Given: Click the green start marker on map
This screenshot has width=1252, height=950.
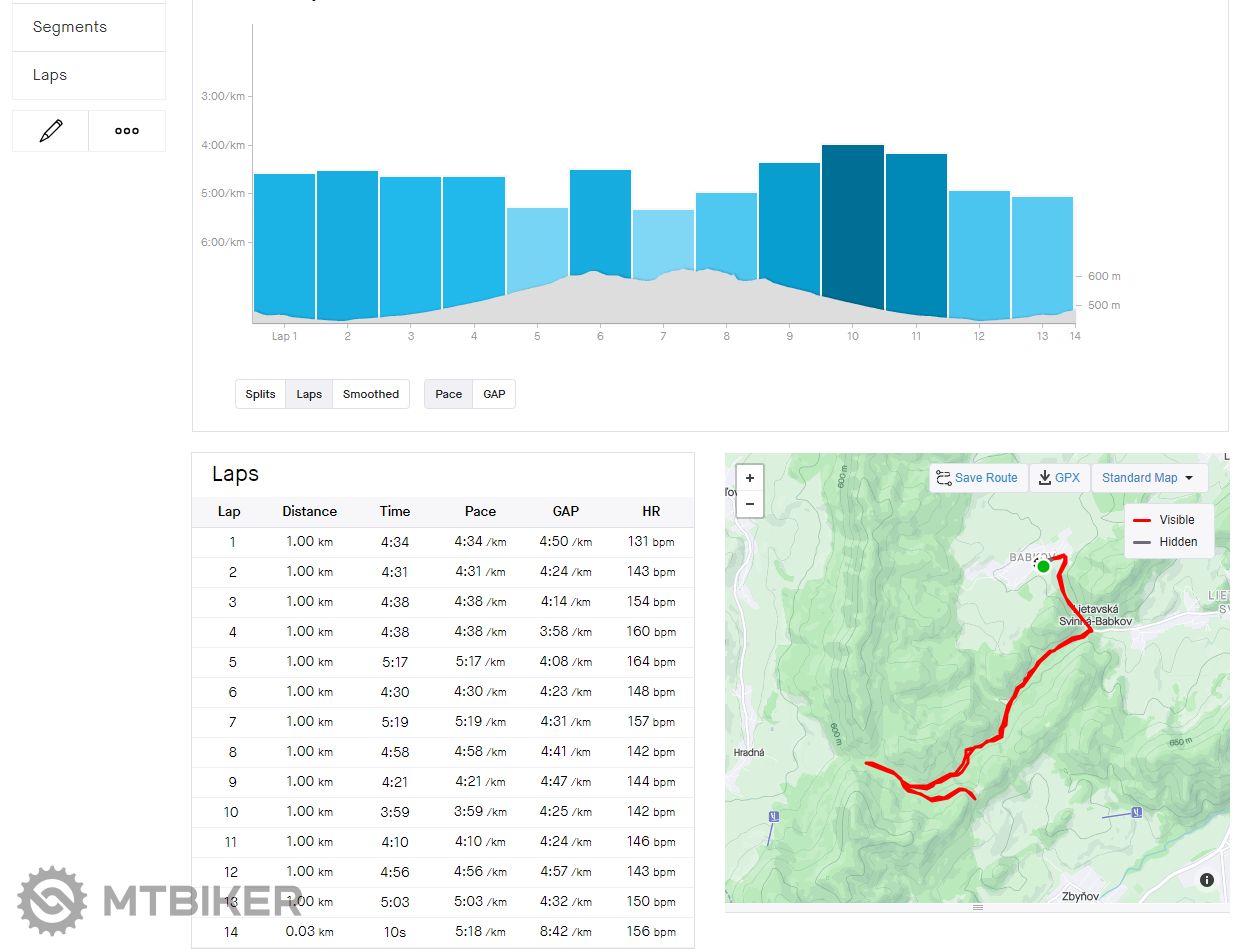Looking at the screenshot, I should coord(1043,566).
